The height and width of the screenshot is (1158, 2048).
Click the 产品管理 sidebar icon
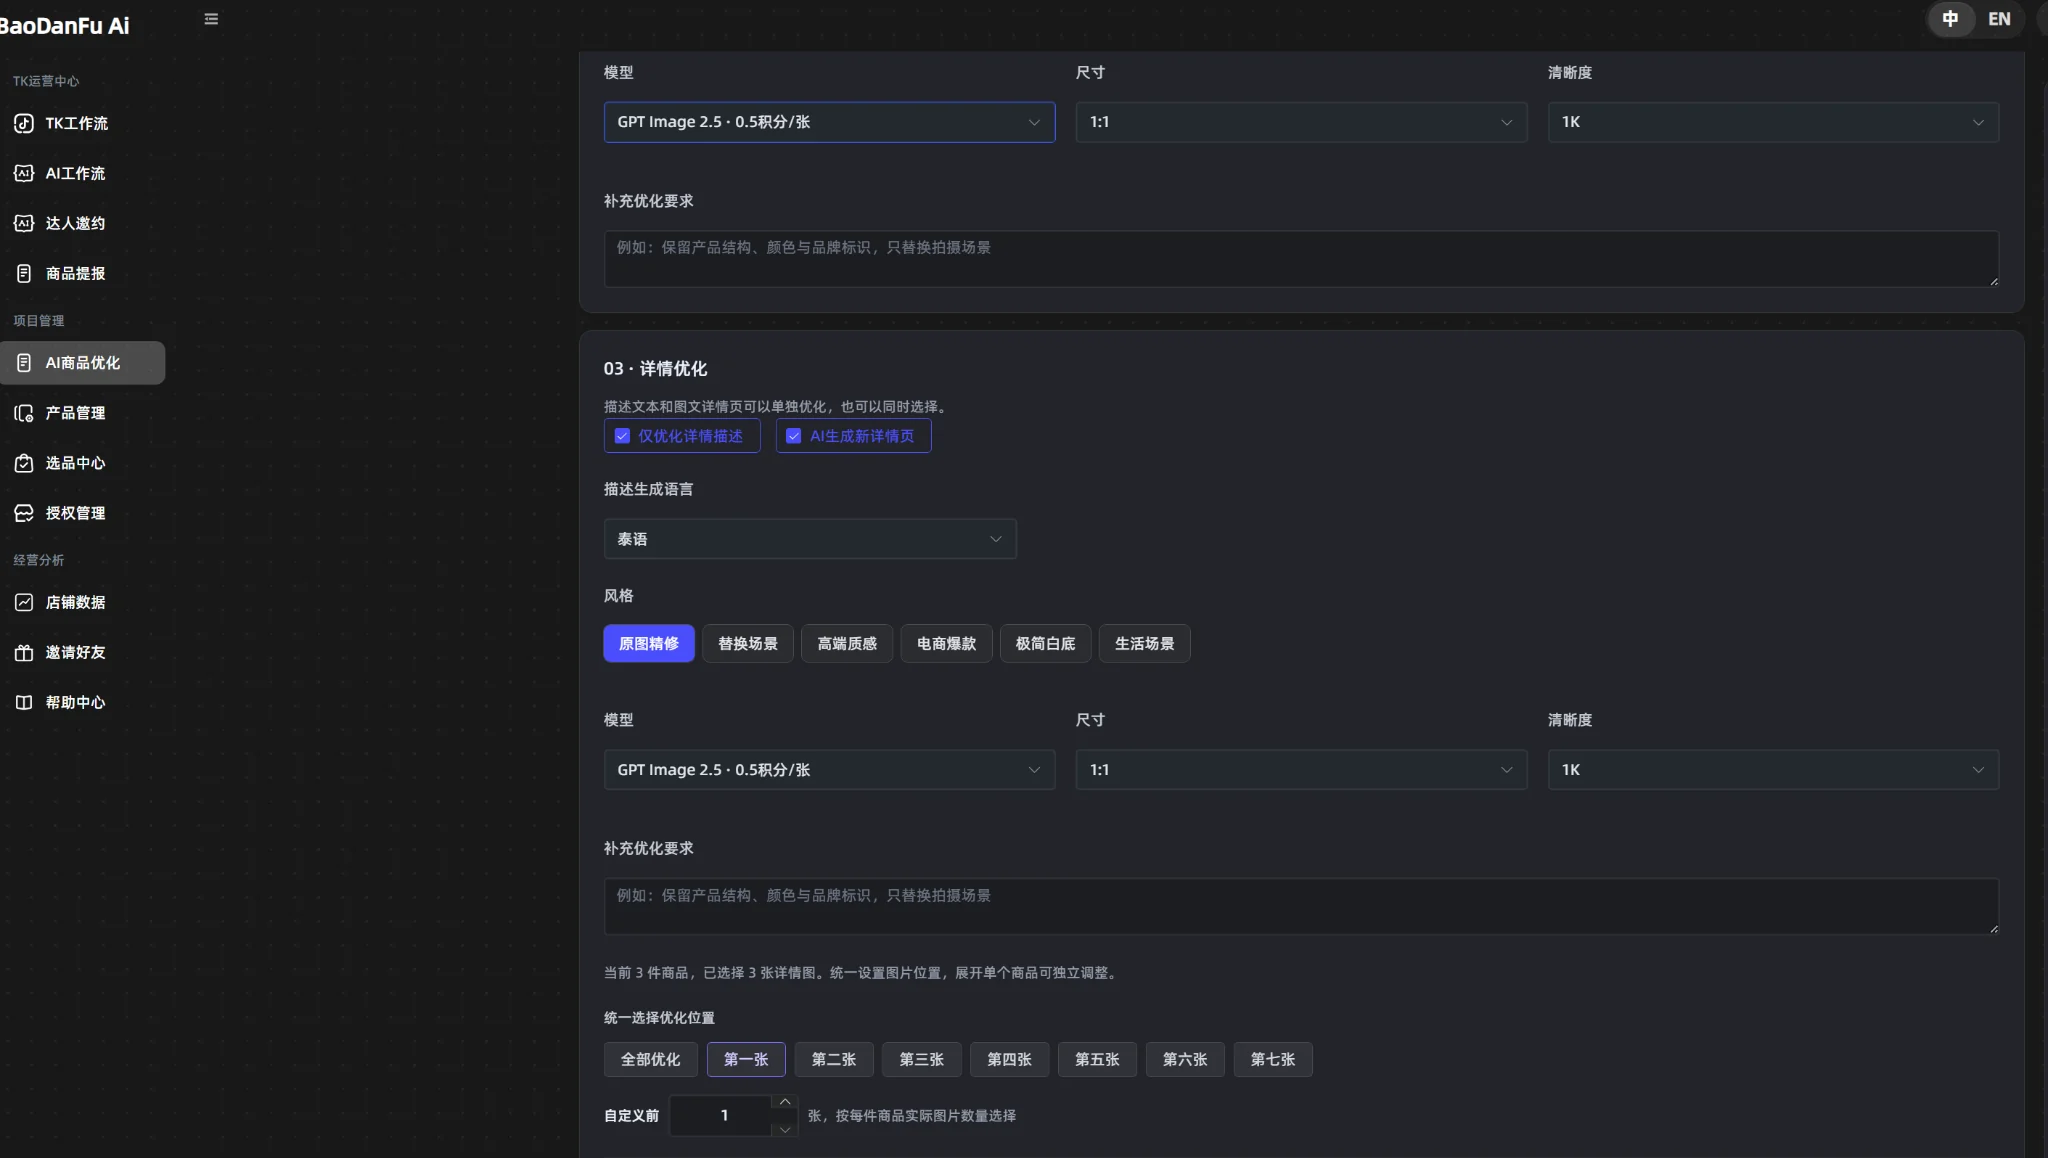pos(24,413)
